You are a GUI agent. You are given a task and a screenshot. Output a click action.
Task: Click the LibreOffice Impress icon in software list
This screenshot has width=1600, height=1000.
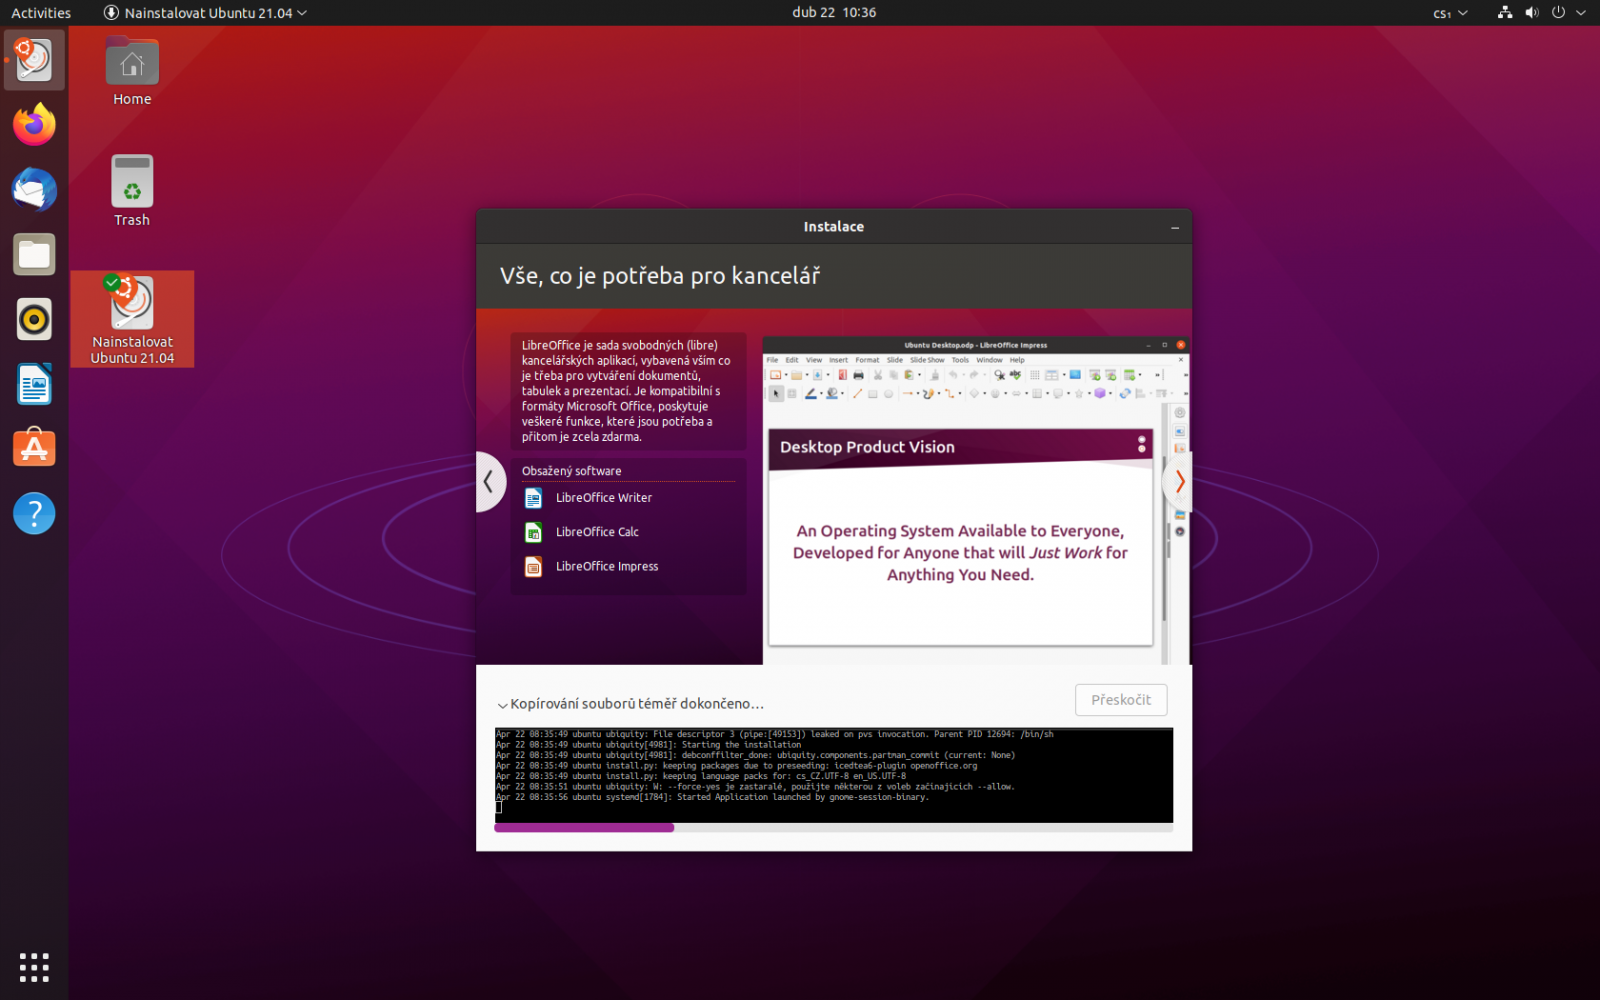click(x=534, y=565)
